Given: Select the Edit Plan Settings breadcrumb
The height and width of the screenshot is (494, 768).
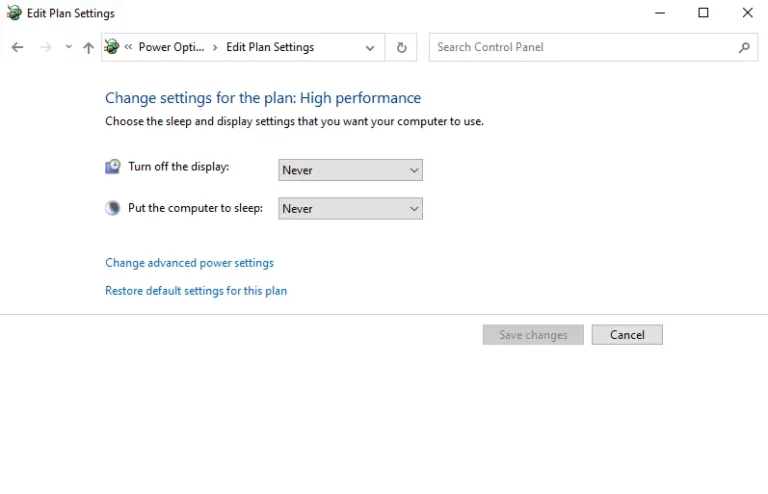Looking at the screenshot, I should point(270,47).
